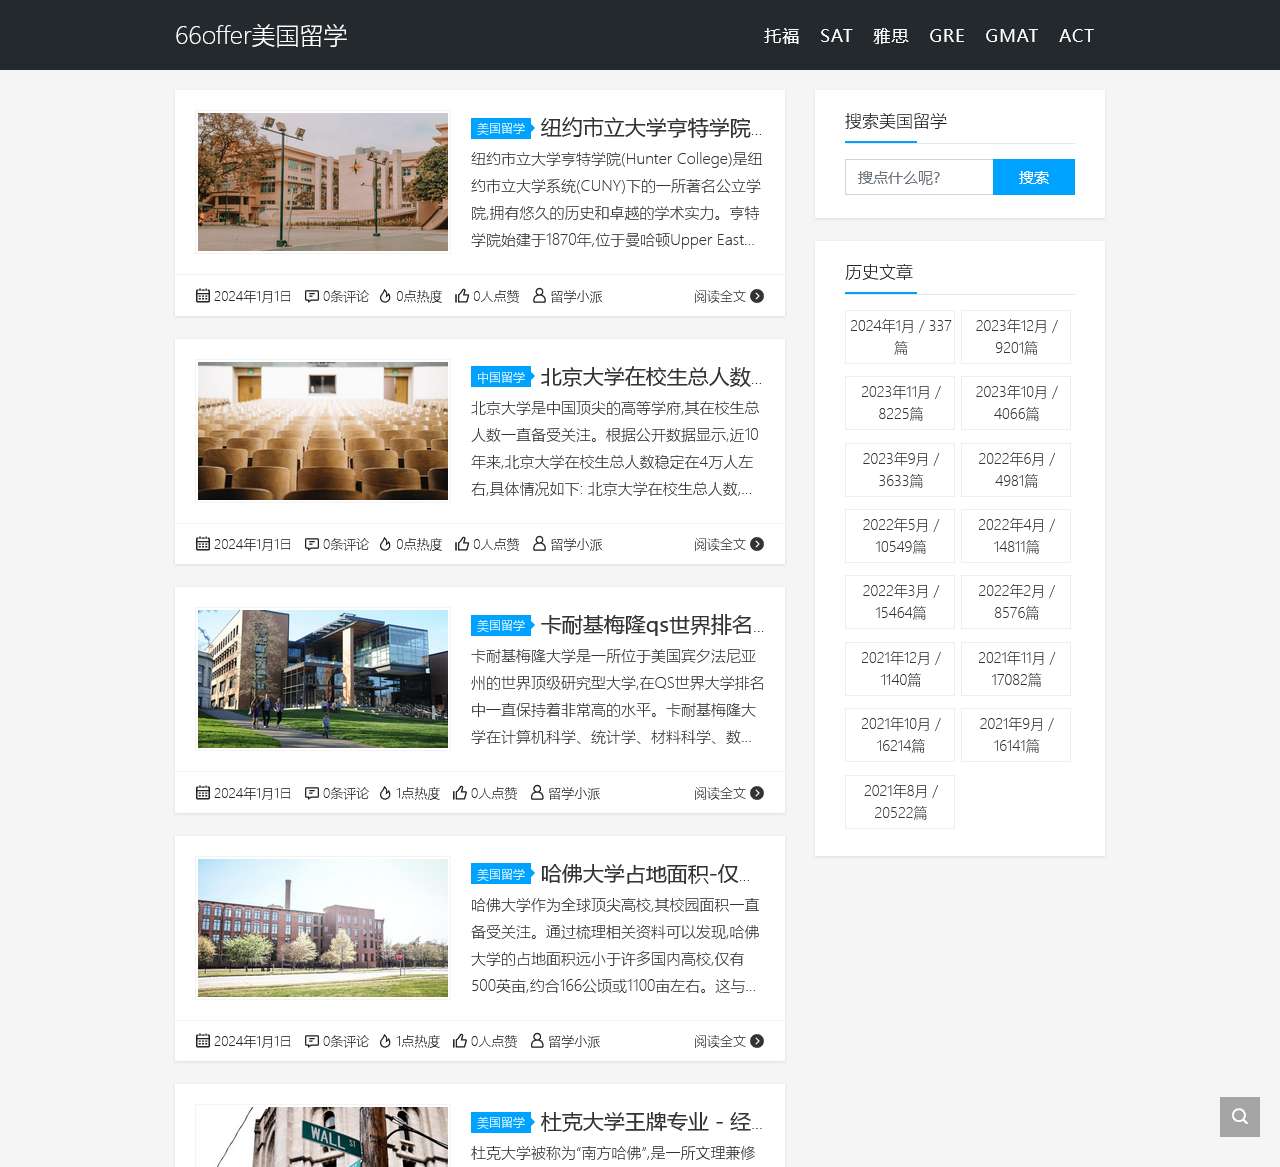Click the author icon on 卡耐基梅隆qs世界排名 post
Screen dimensions: 1280x1167
pyautogui.click(x=538, y=793)
